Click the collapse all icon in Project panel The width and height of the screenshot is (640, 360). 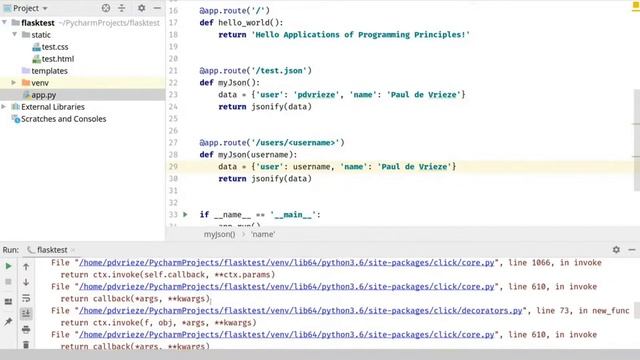122,8
